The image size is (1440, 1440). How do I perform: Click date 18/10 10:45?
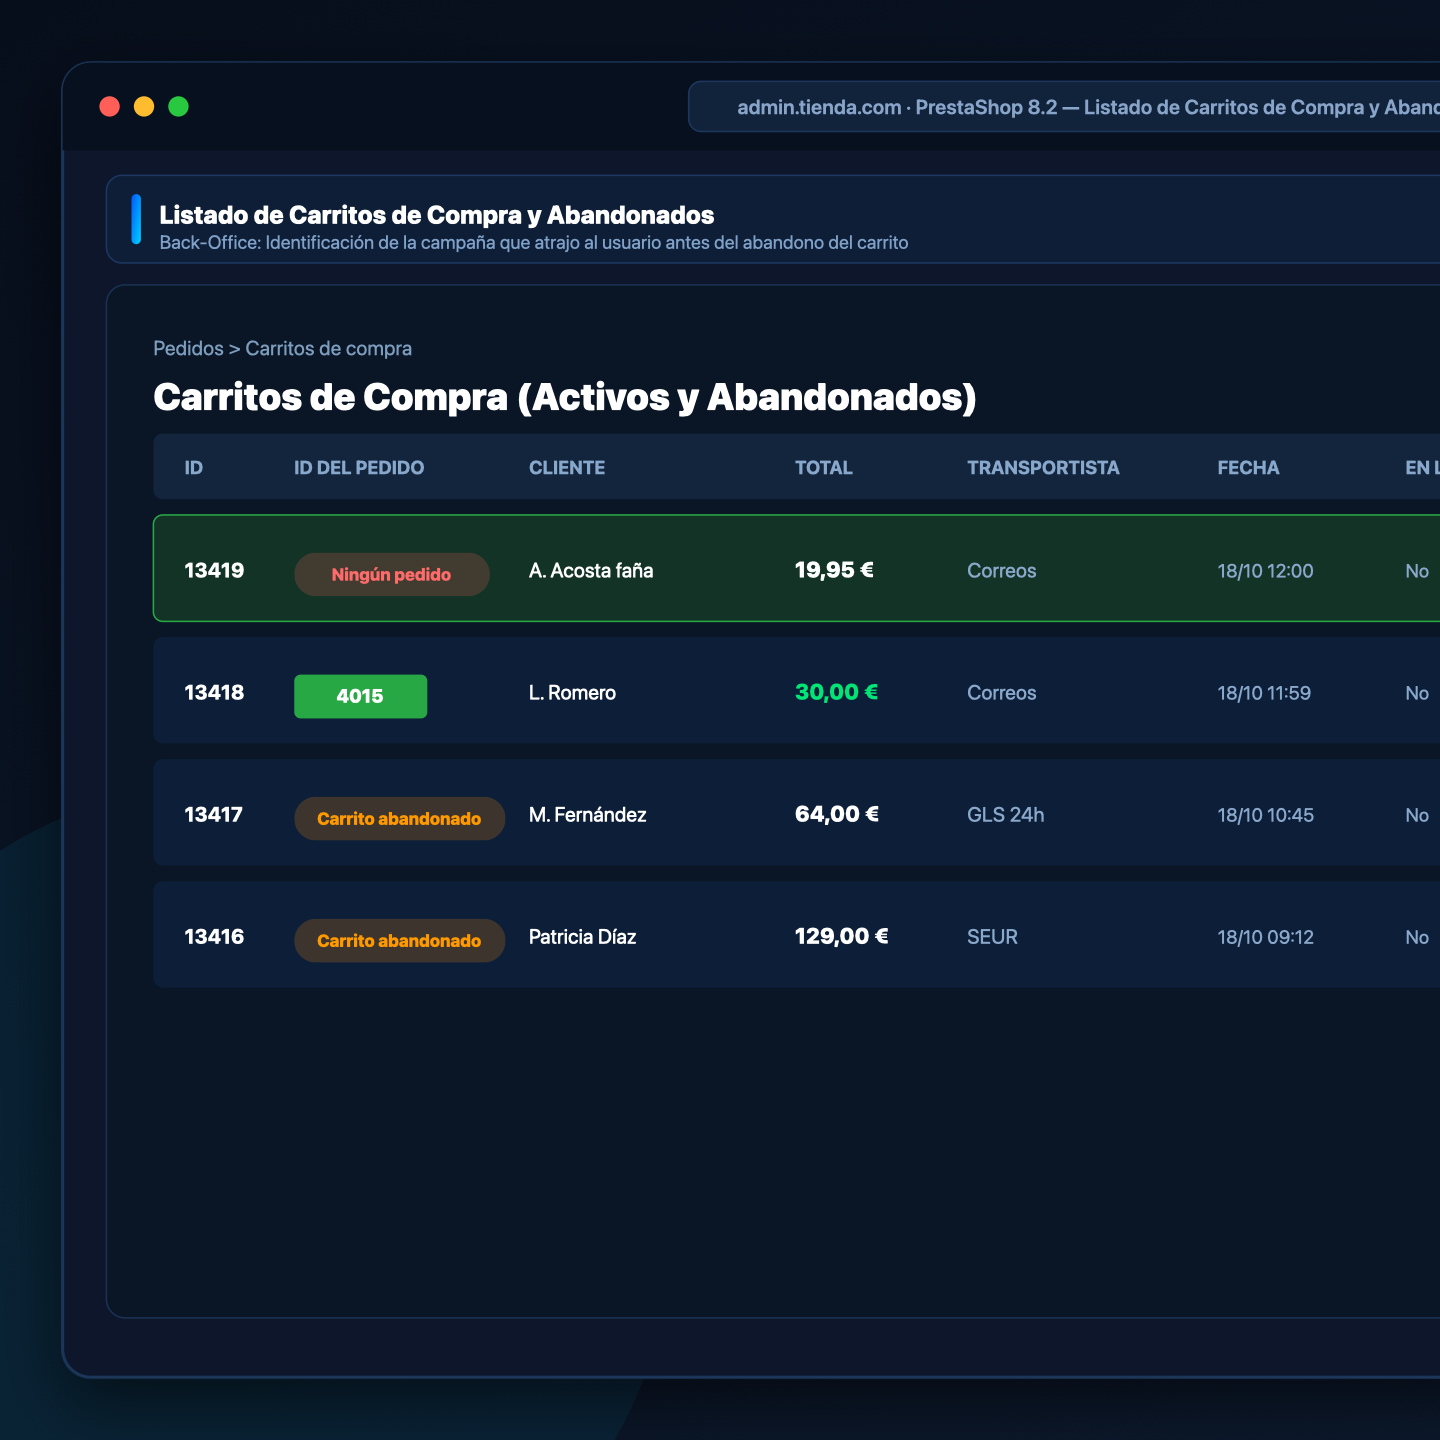point(1265,815)
